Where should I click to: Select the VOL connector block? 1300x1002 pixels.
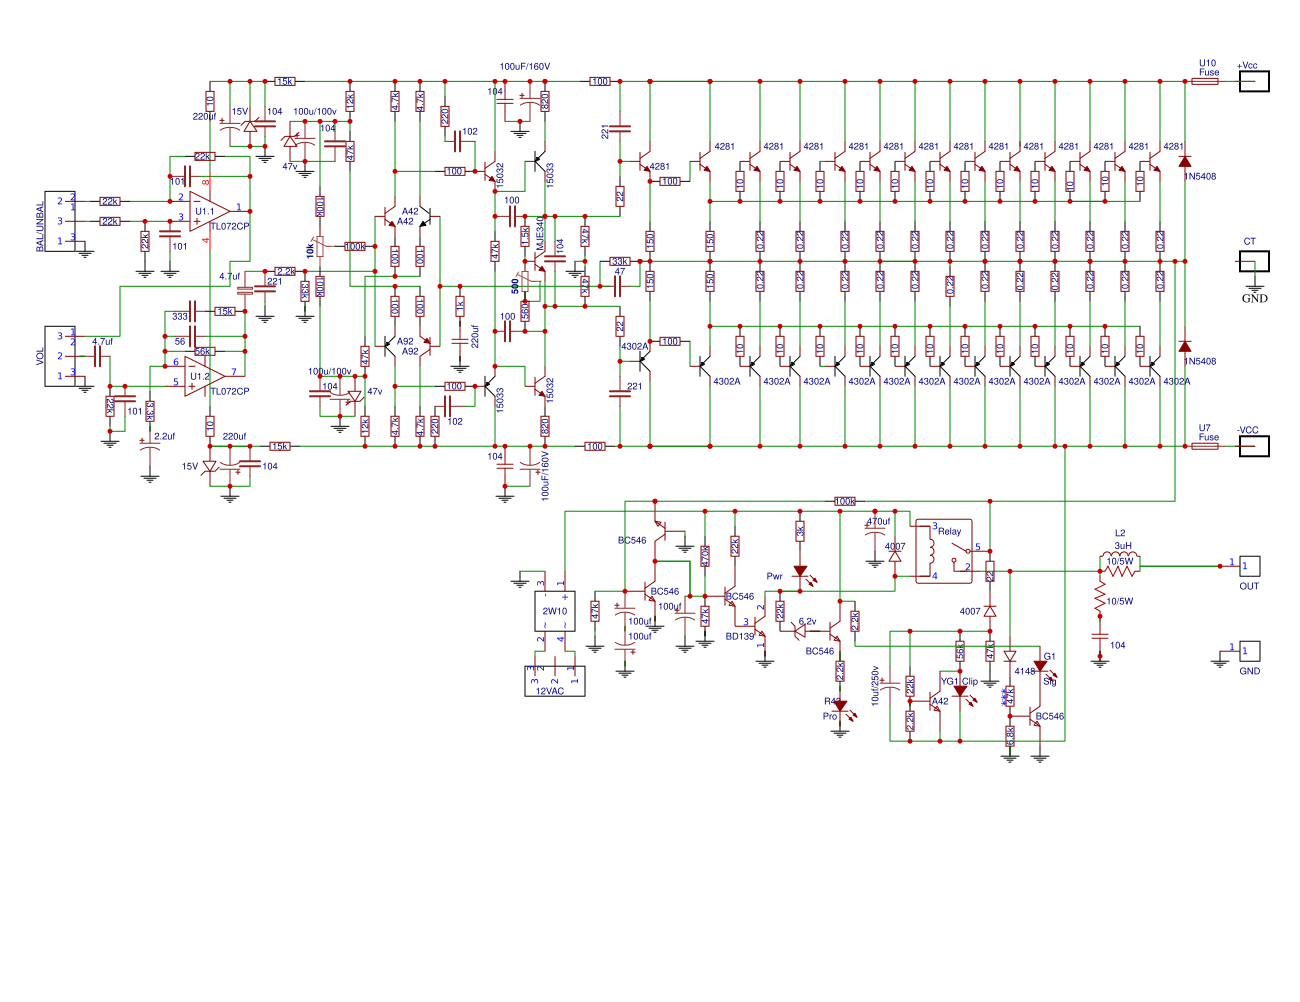point(60,356)
